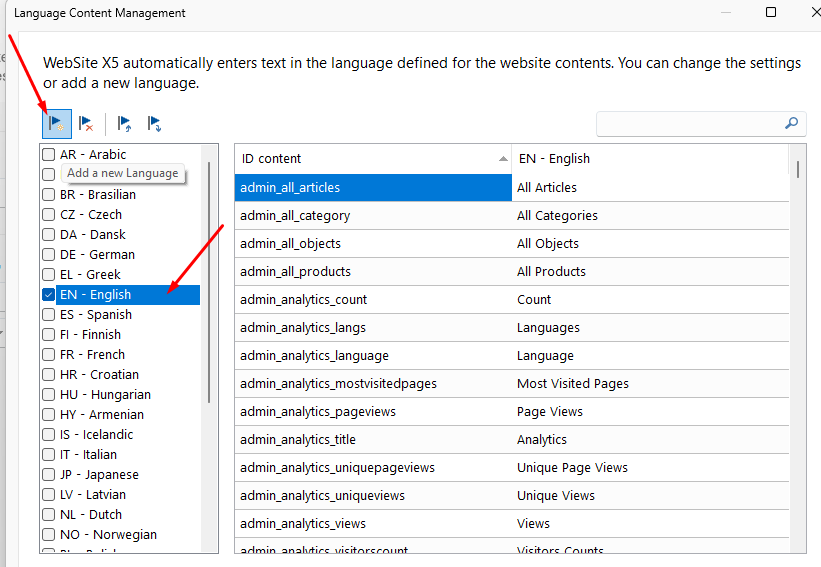The width and height of the screenshot is (821, 567).
Task: Check the HR - Croatian checkbox
Action: (49, 375)
